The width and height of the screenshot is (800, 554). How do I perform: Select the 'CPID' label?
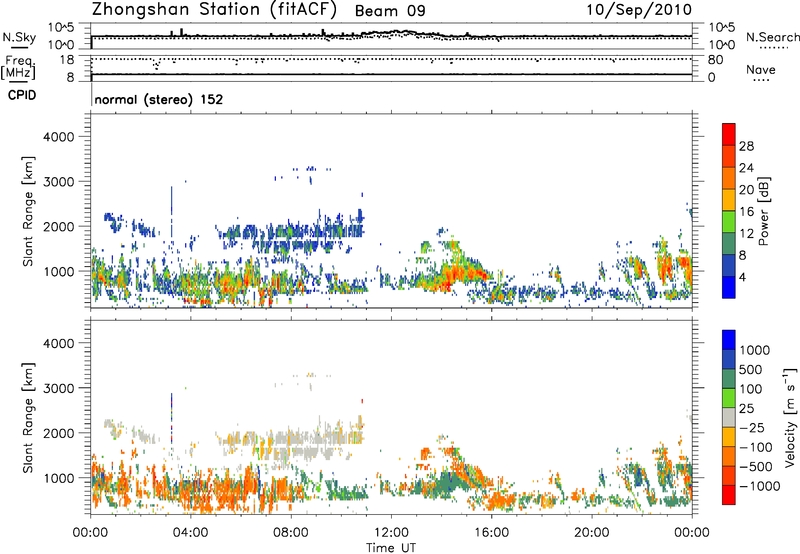22,95
